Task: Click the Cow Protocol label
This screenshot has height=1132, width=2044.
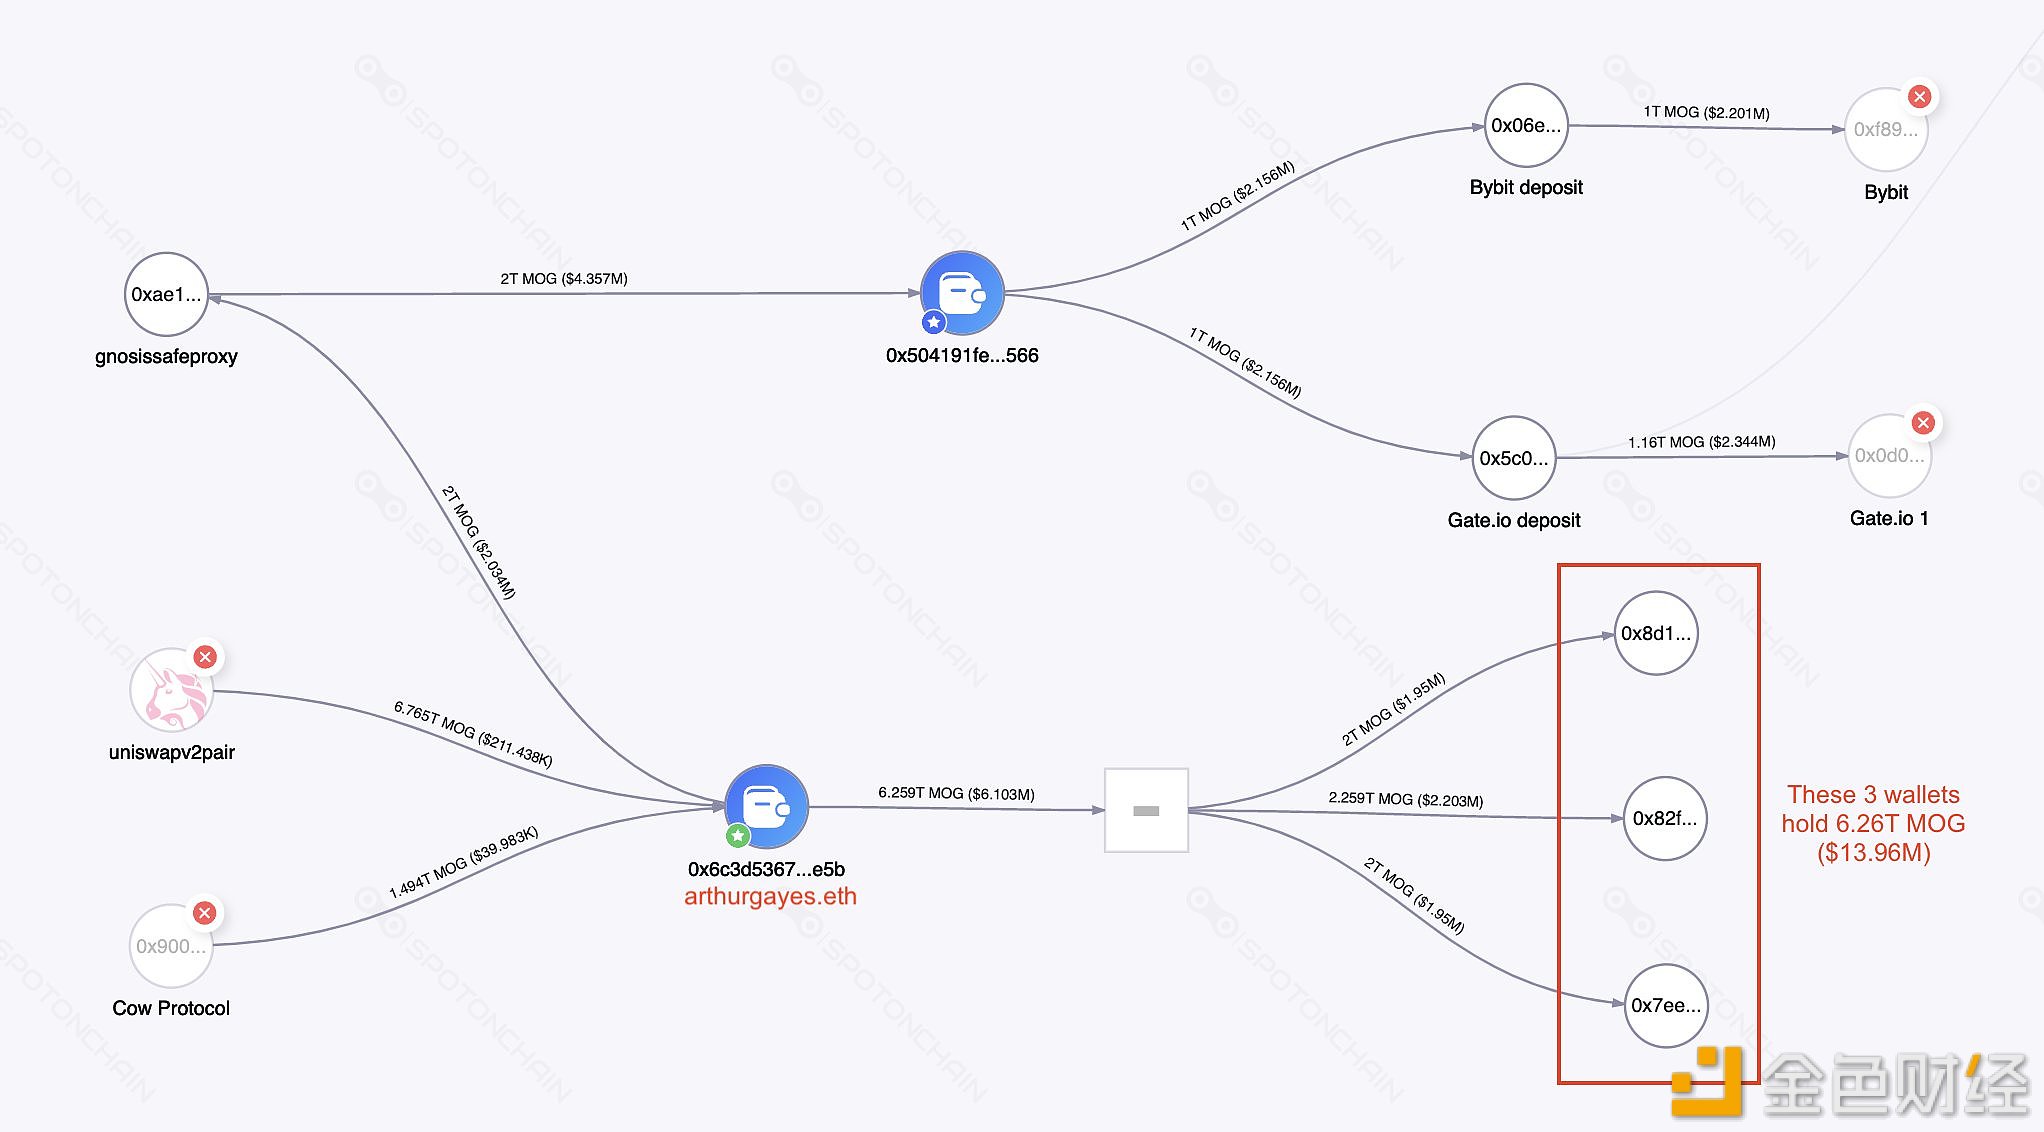Action: coord(171,1008)
